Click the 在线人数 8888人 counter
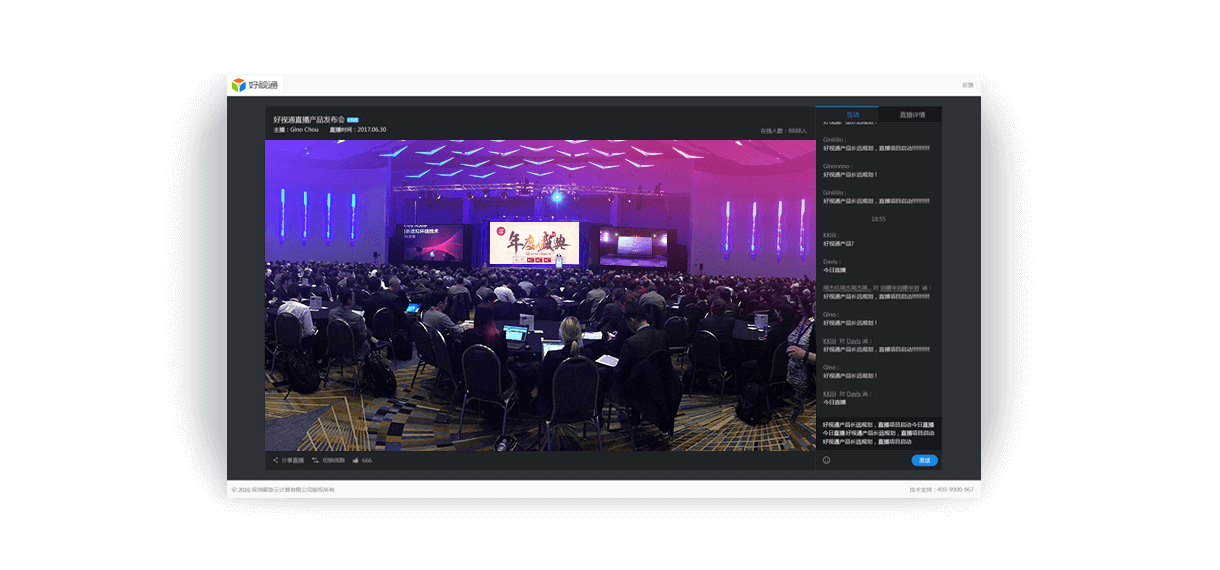 [x=783, y=131]
